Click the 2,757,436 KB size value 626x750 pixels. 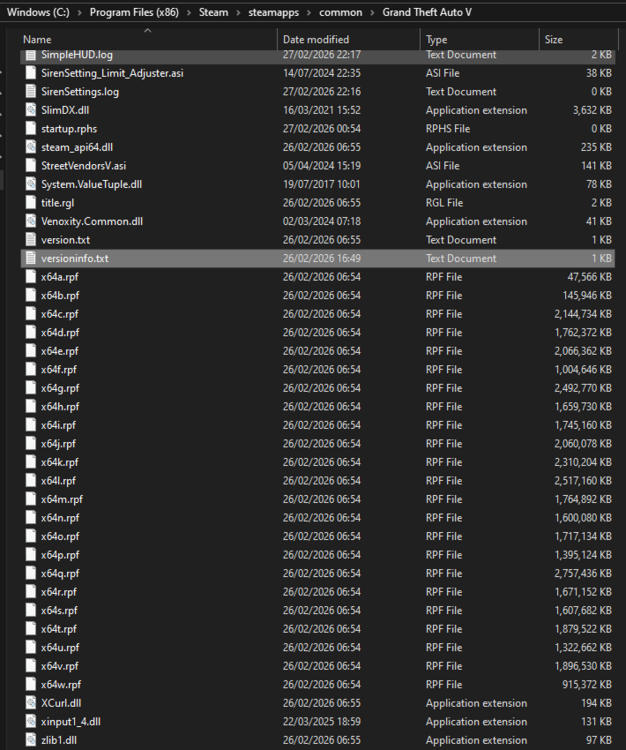(583, 574)
